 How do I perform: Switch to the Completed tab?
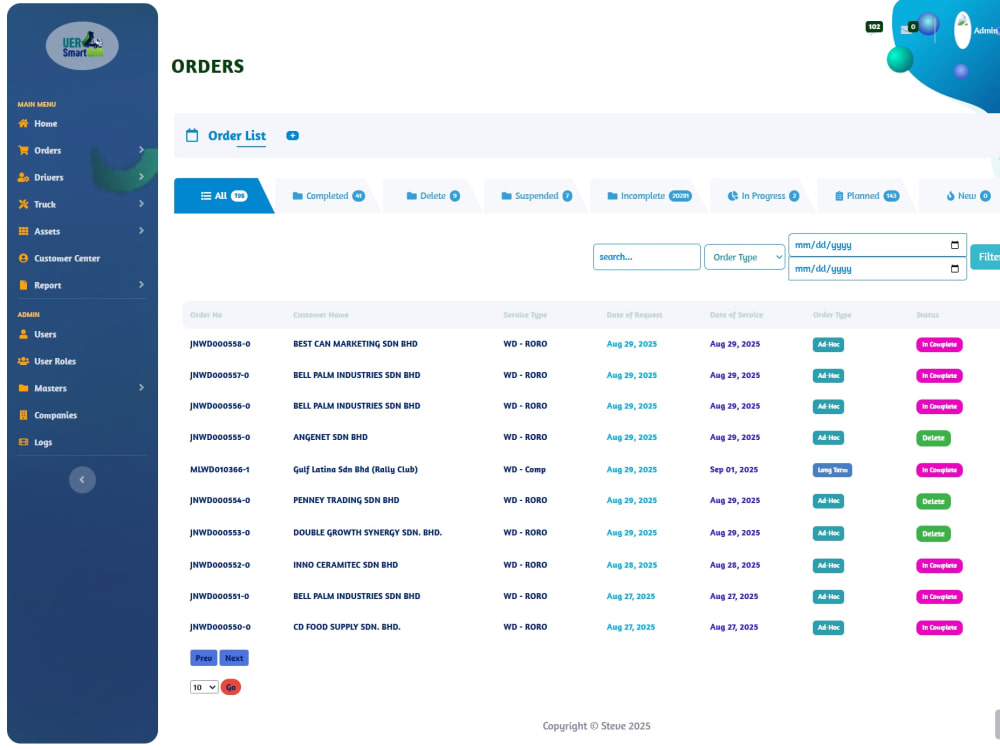[x=328, y=196]
